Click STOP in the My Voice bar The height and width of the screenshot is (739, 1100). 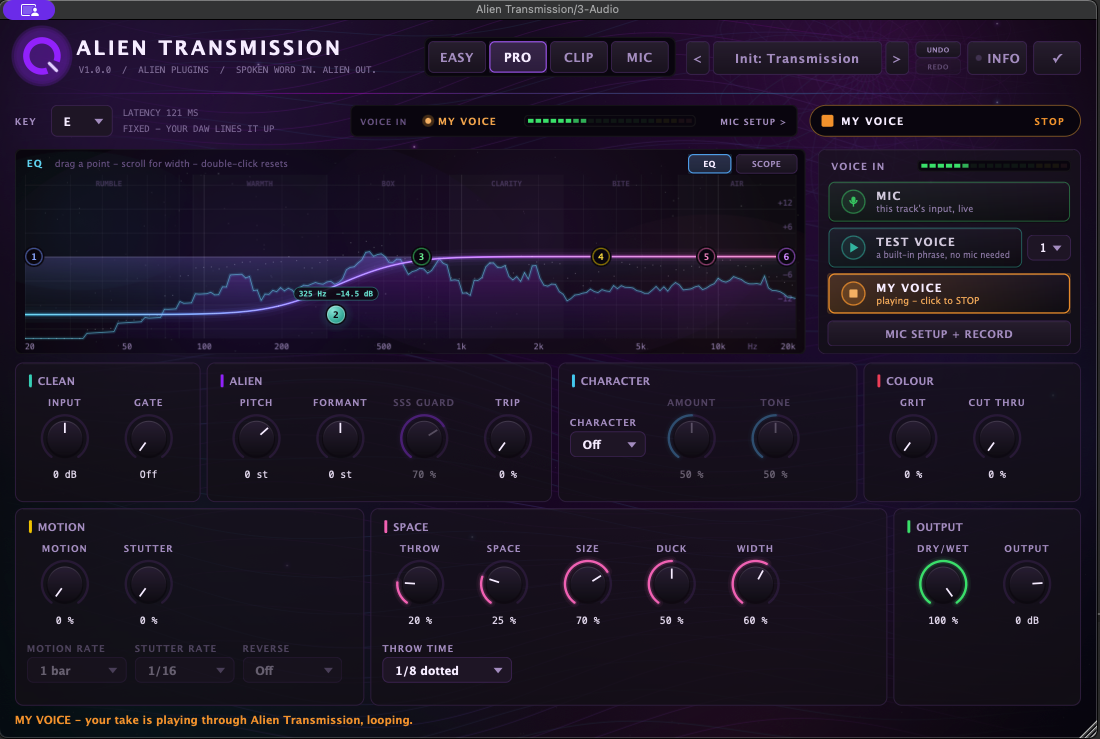(1049, 121)
